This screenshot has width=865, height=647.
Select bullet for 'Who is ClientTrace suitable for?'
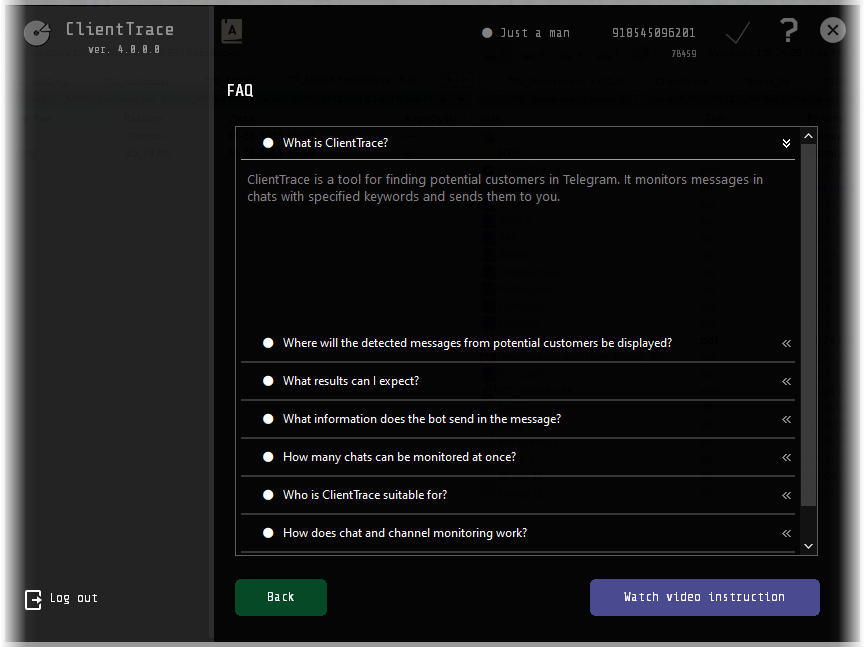(268, 495)
